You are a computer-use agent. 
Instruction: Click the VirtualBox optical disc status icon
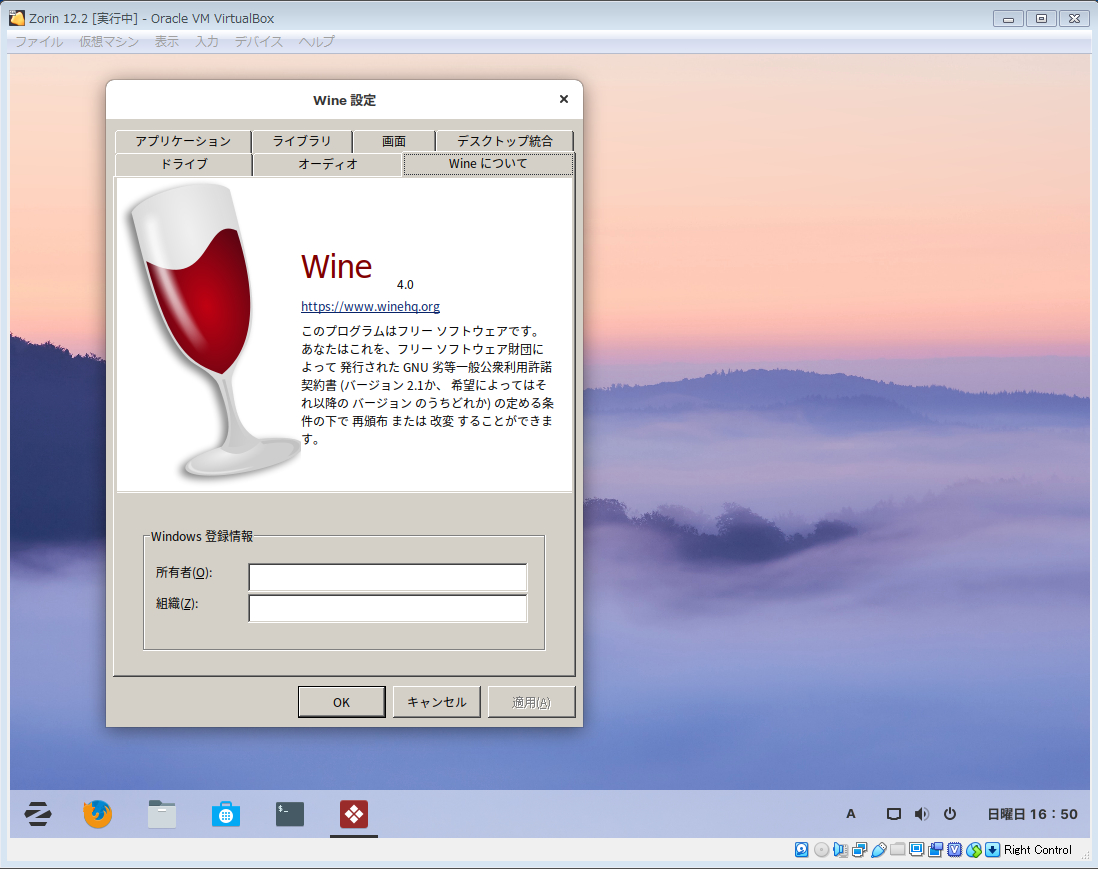(821, 849)
